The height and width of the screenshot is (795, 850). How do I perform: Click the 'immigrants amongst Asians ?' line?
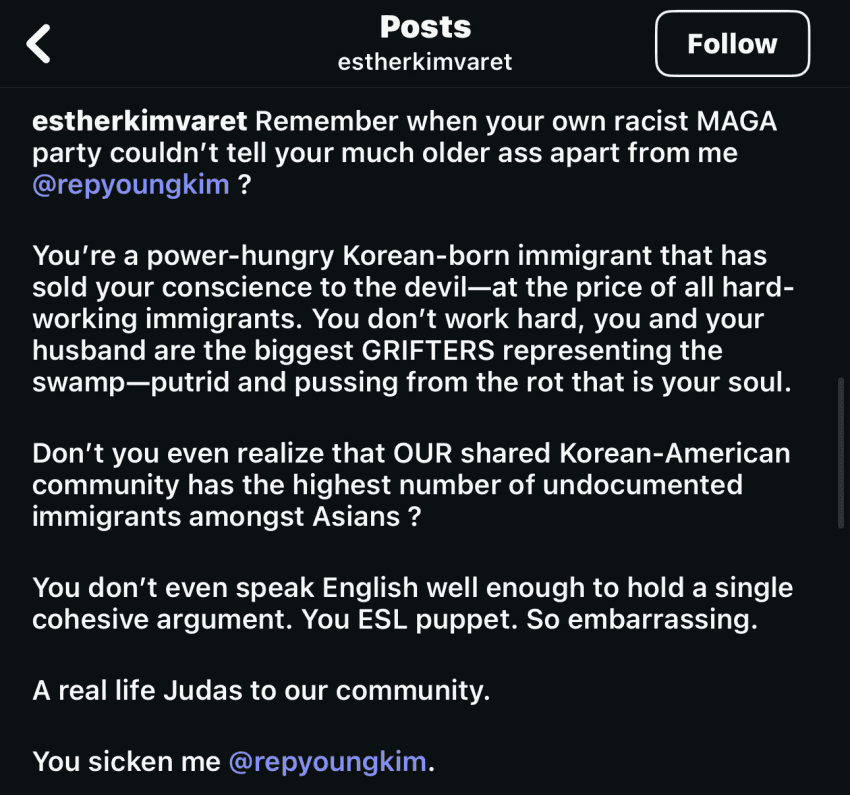coord(226,516)
